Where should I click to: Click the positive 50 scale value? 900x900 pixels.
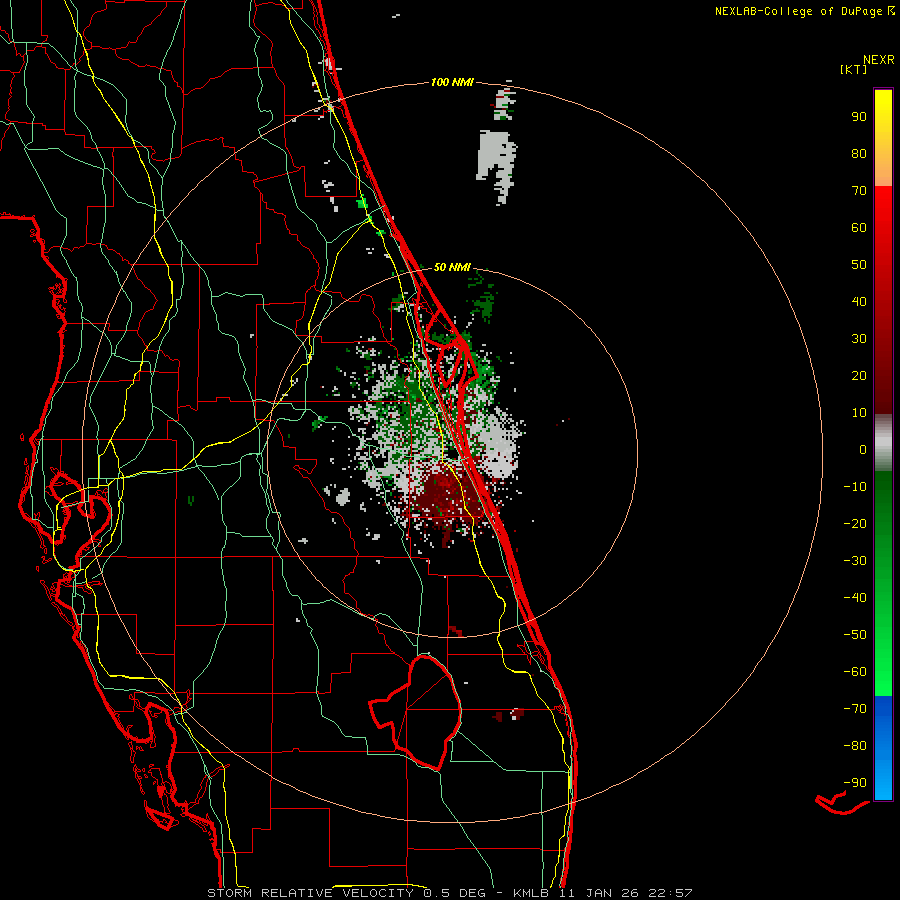tap(859, 265)
